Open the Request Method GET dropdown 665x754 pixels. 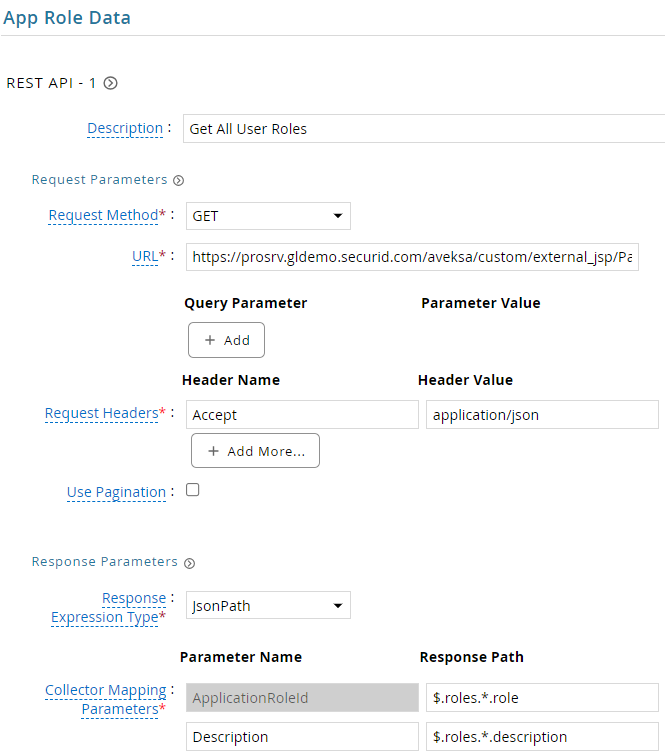click(x=268, y=216)
